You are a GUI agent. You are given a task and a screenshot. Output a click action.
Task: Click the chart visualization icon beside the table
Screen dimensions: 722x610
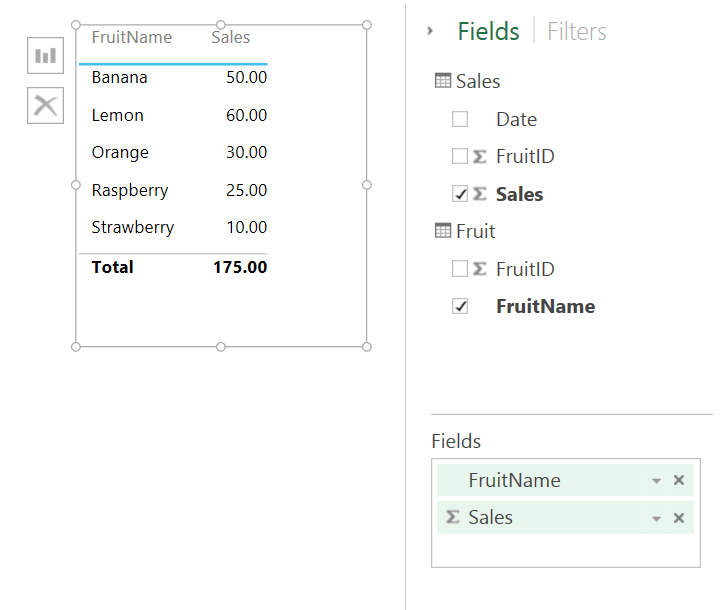tap(45, 55)
